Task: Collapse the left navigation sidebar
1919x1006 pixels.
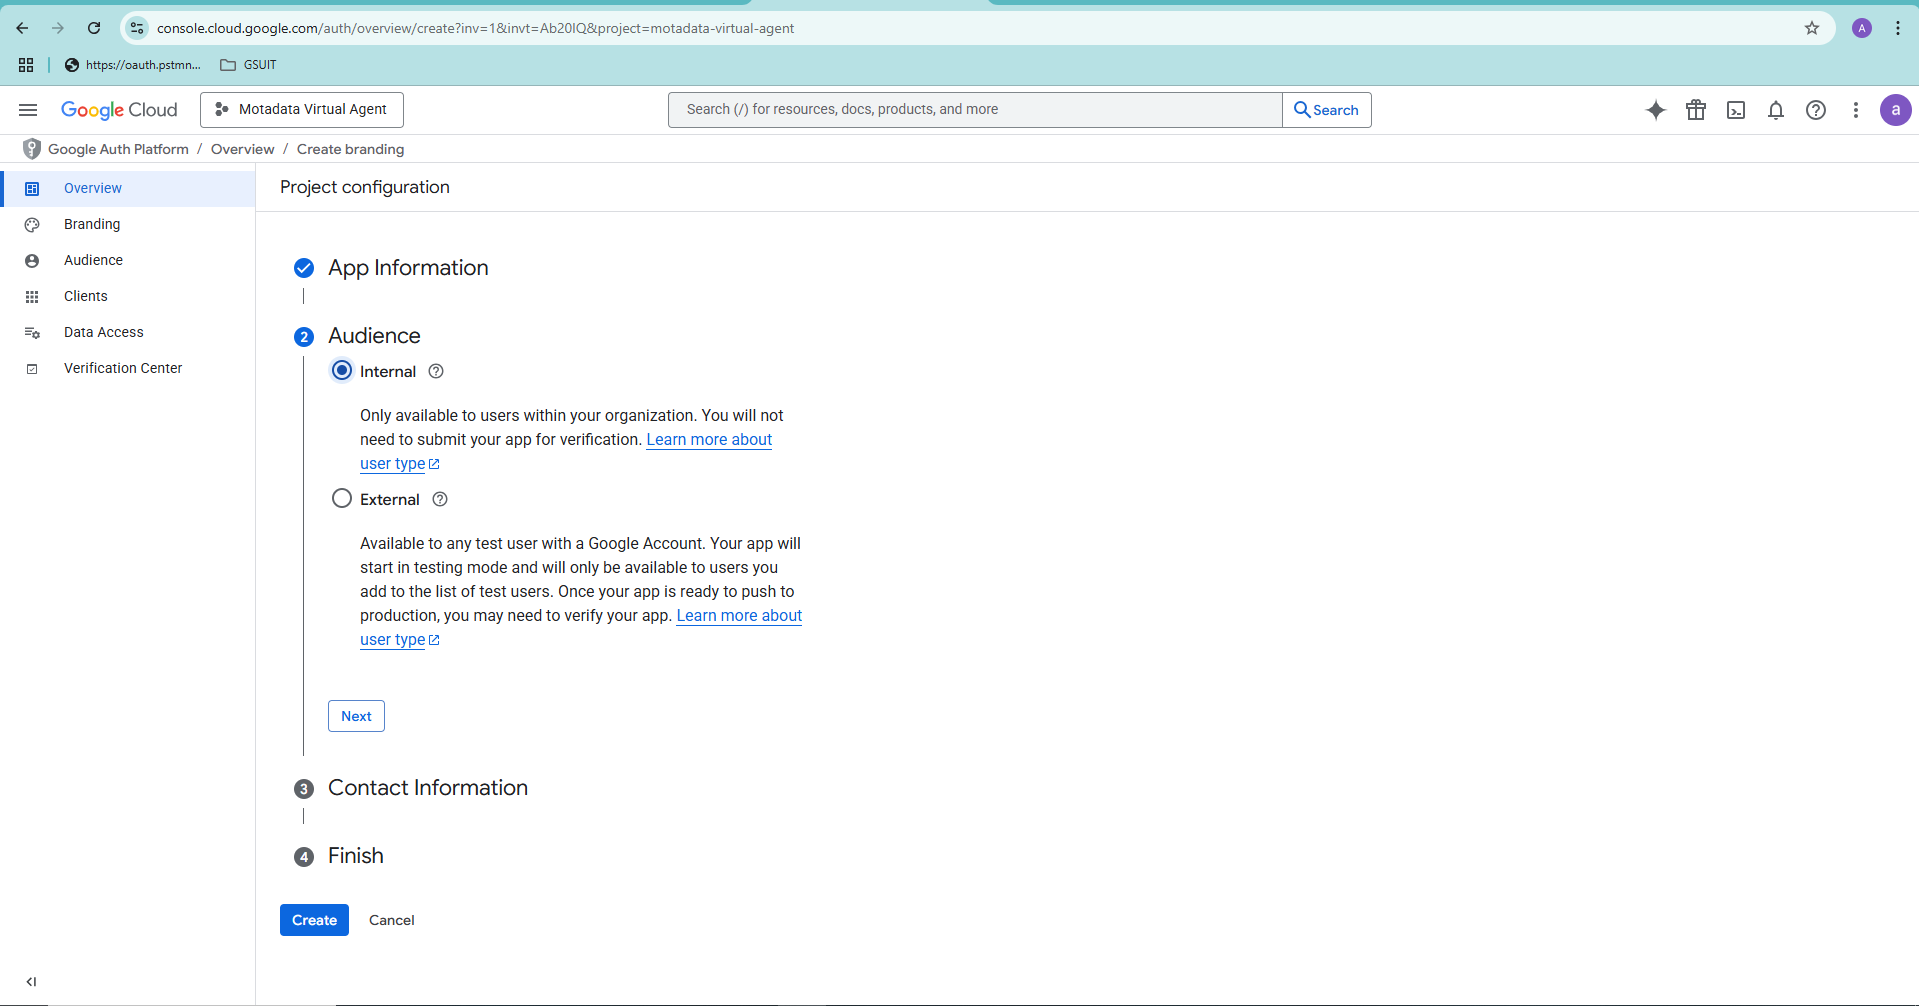Action: 32,981
